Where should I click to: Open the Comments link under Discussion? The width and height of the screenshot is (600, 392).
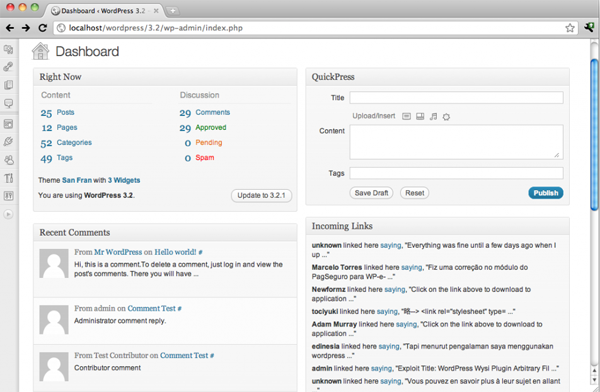tap(213, 112)
